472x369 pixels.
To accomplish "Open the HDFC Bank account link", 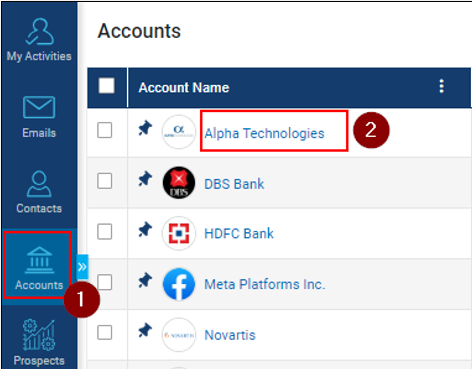I will 239,233.
